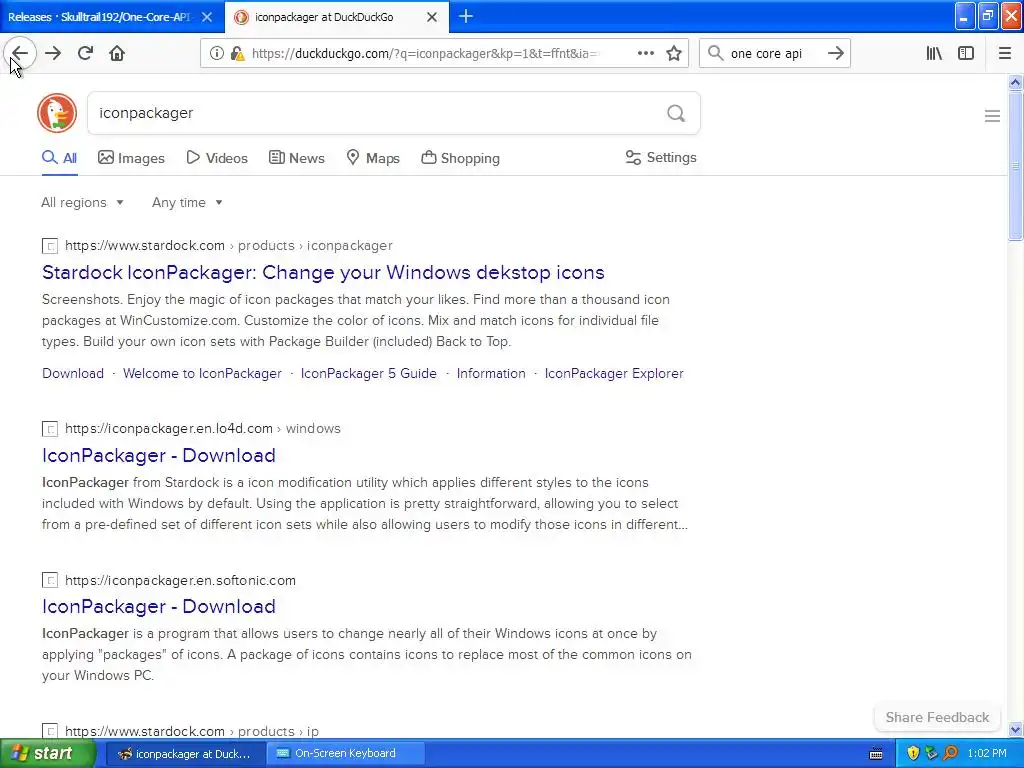The image size is (1024, 768).
Task: Open Welcome to IconPackager sitelink
Action: (202, 374)
